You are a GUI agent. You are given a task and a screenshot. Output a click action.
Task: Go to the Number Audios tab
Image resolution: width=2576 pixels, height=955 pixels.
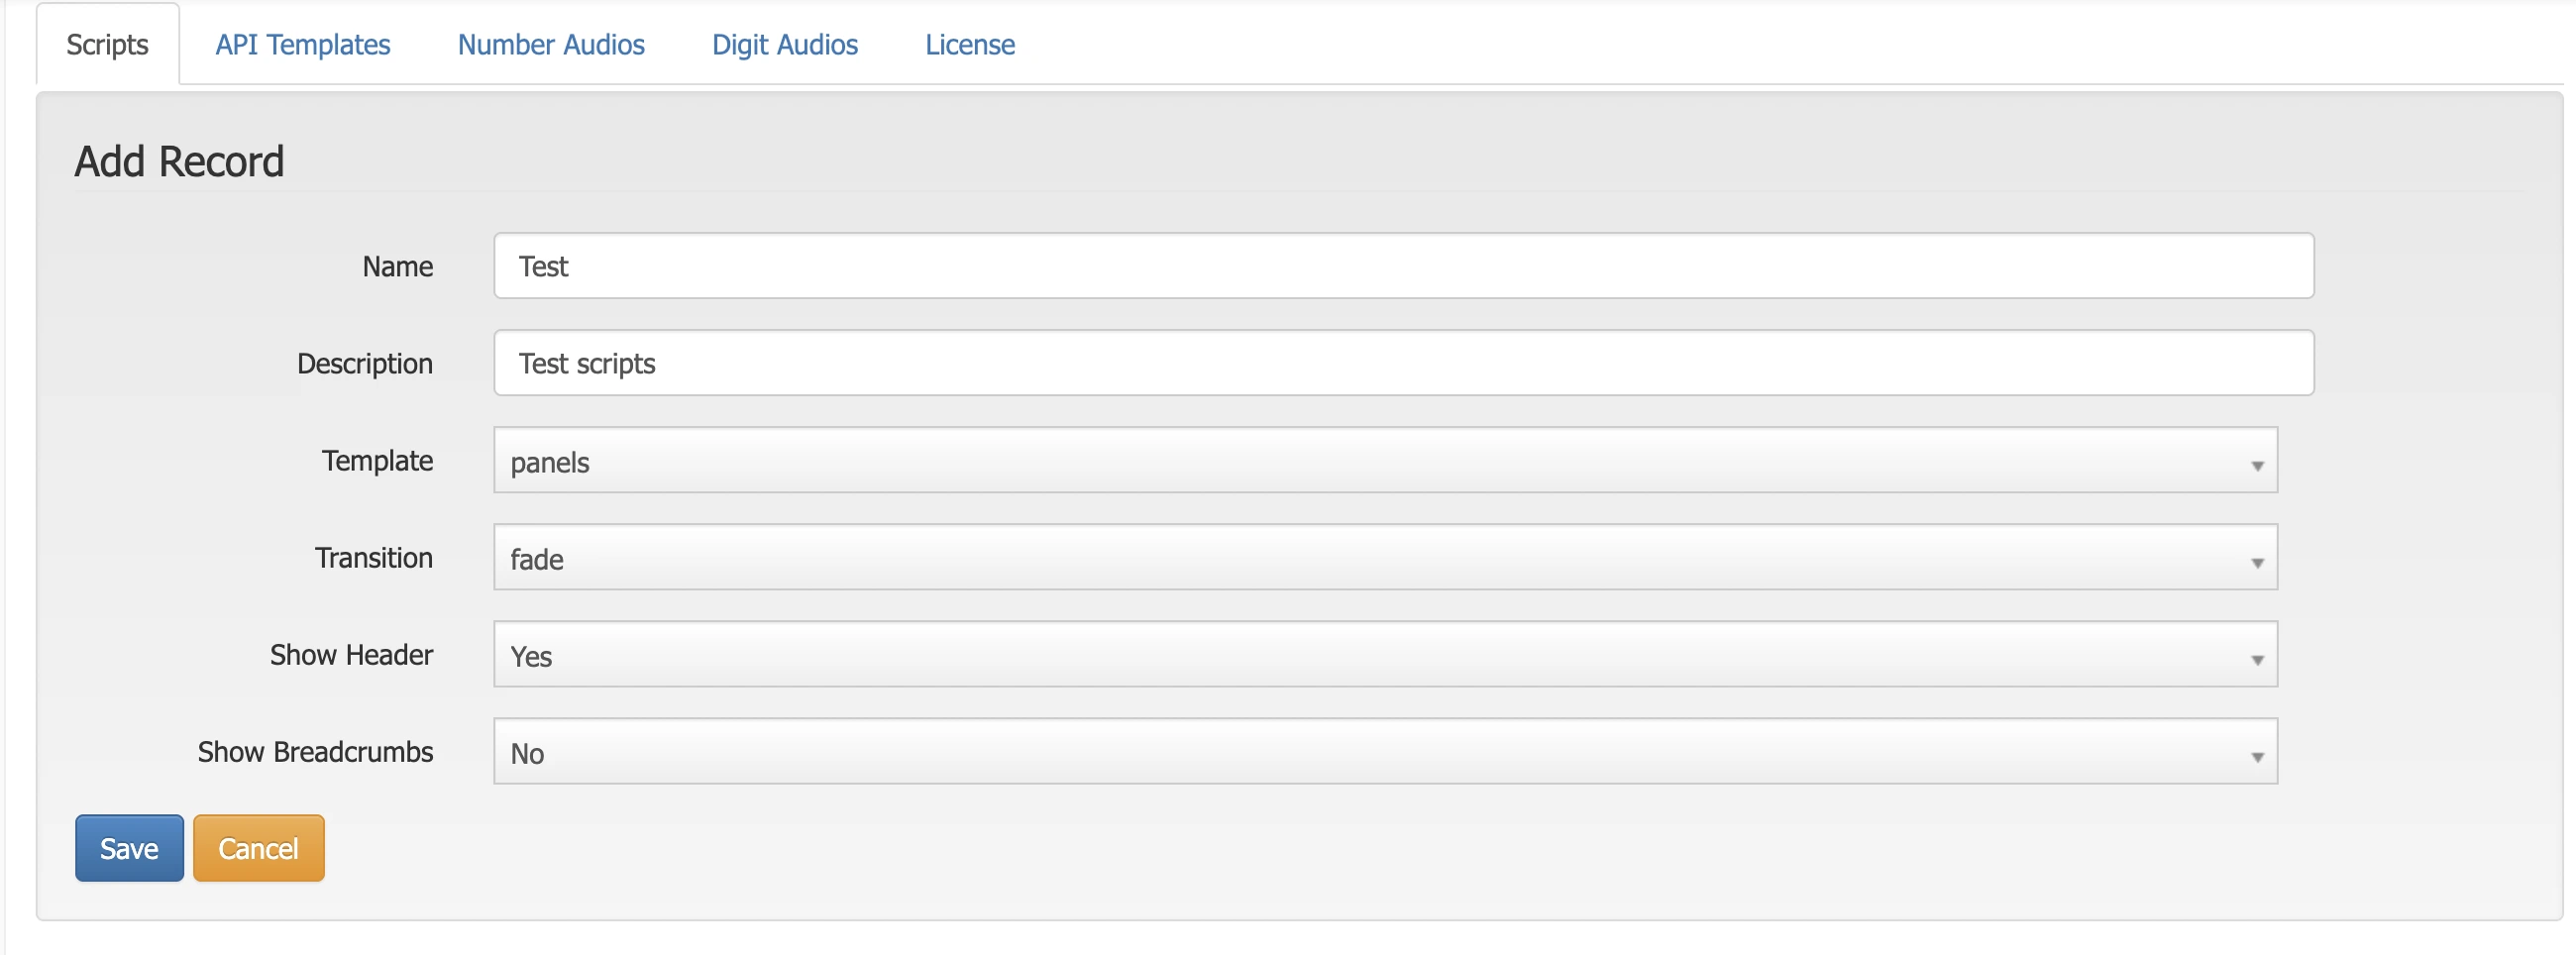click(x=550, y=45)
